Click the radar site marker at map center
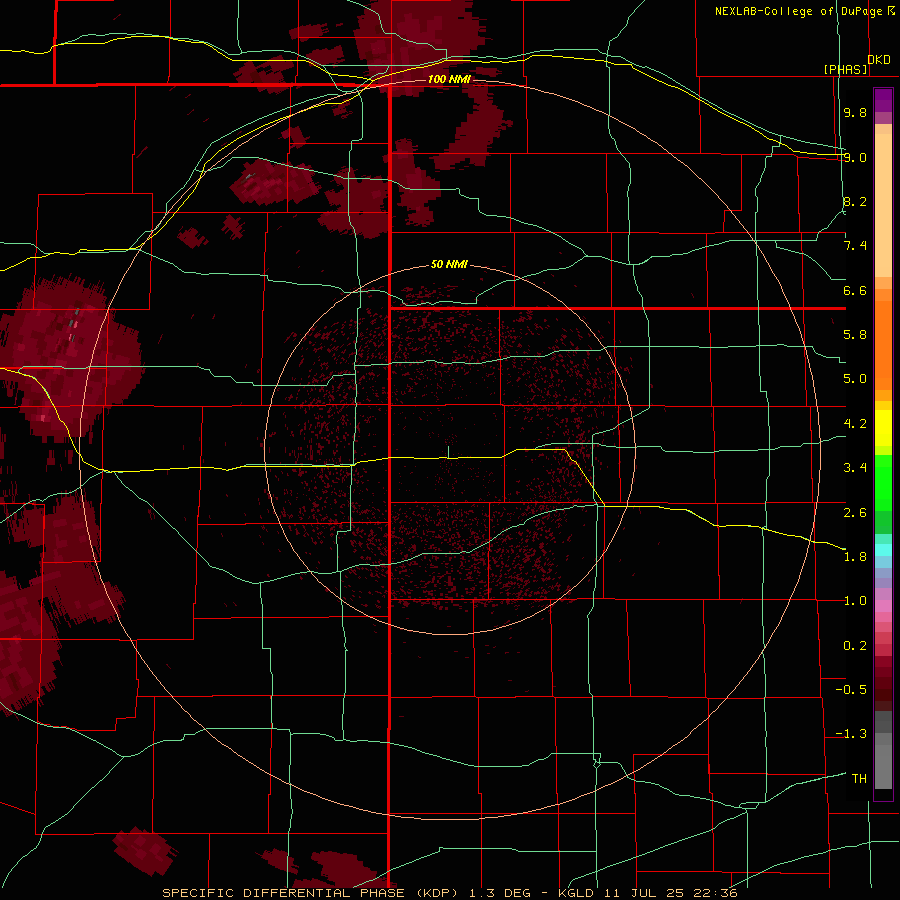Screen dimensions: 900x900 tap(448, 452)
